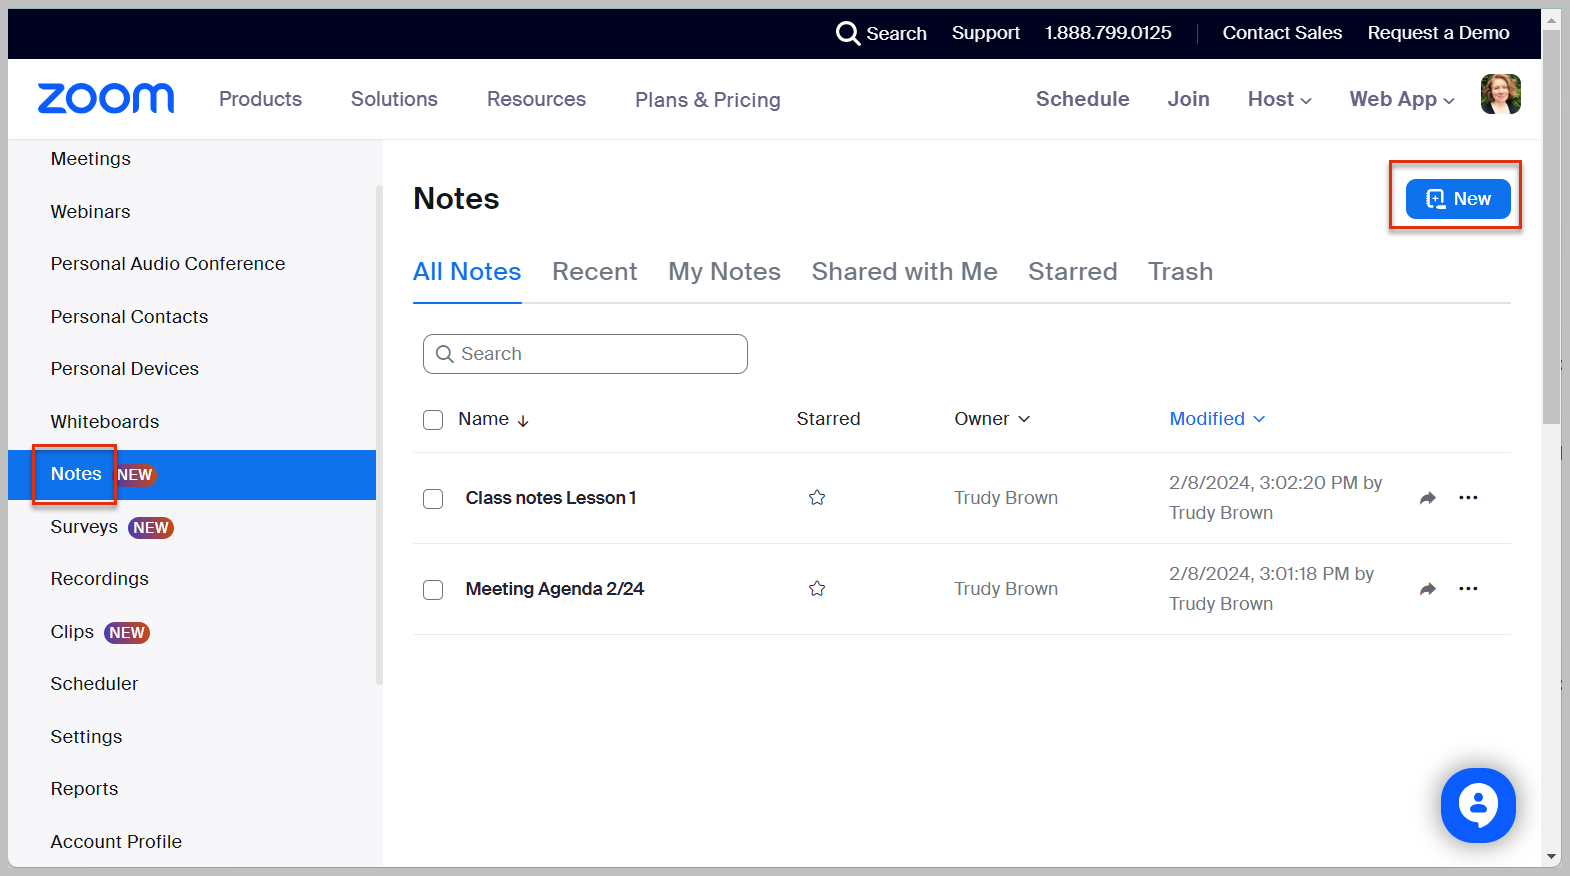The height and width of the screenshot is (876, 1570).
Task: Open Personal Audio Conference
Action: tap(168, 264)
